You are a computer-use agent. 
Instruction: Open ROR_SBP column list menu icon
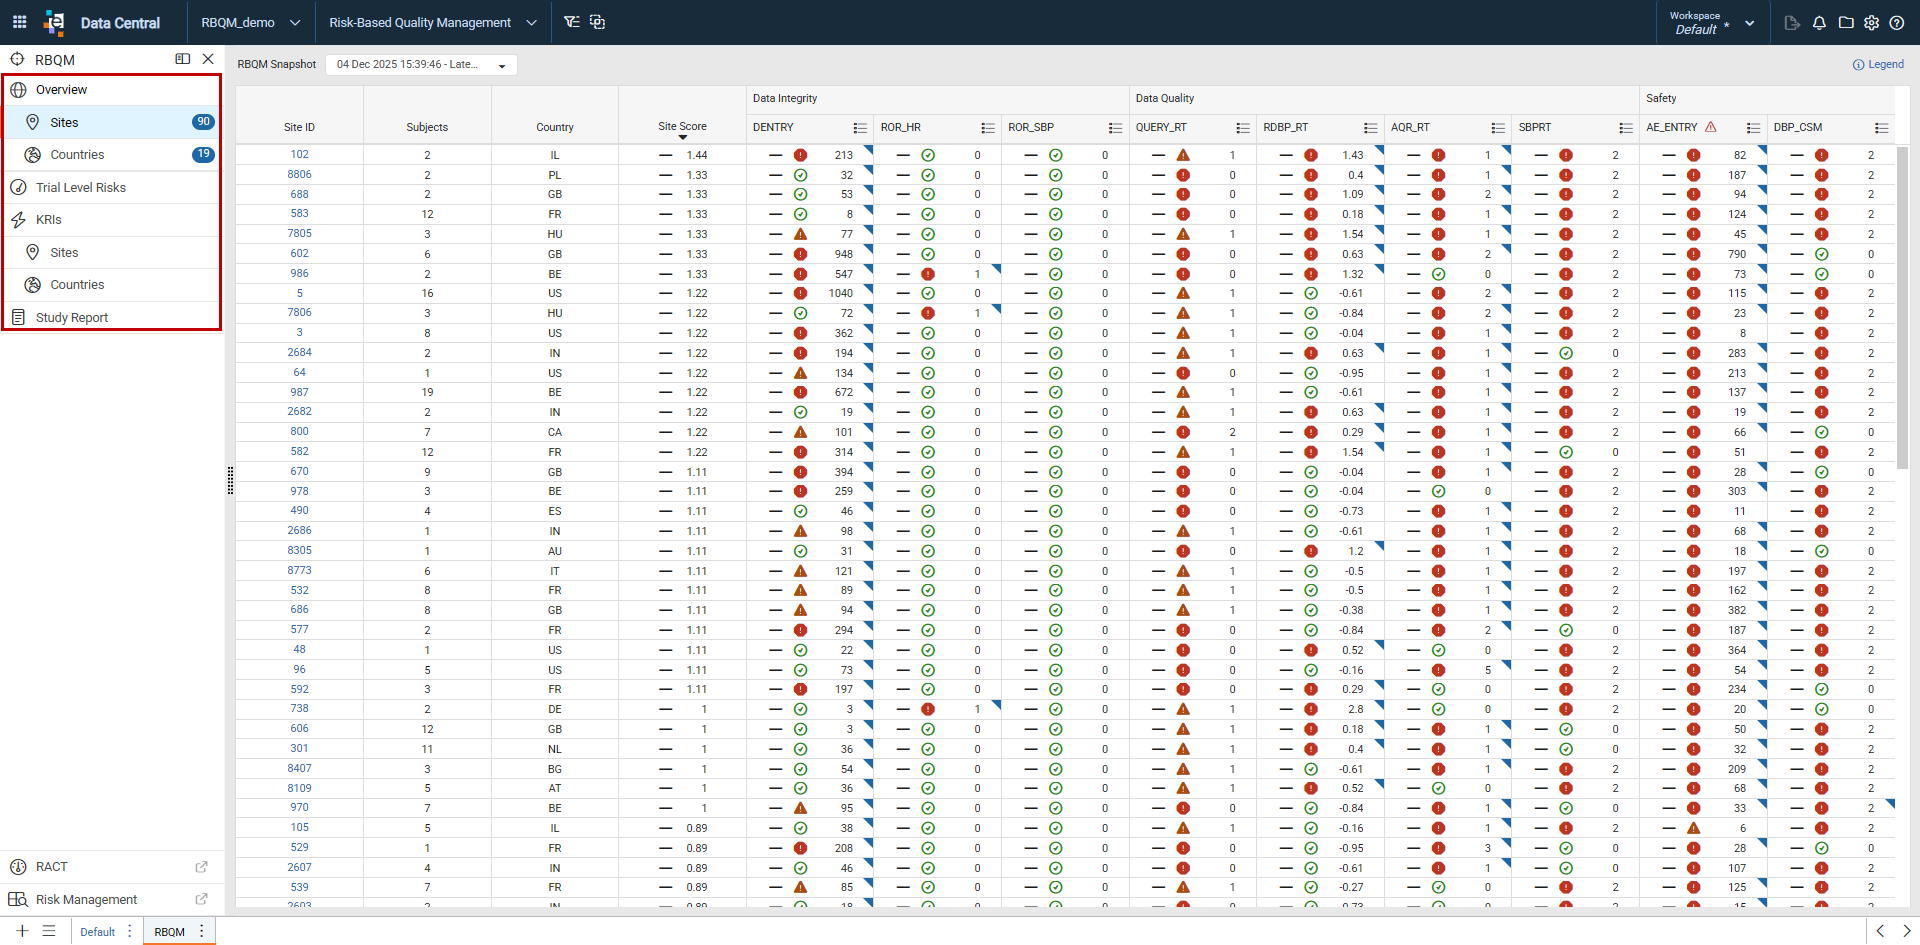click(1115, 128)
